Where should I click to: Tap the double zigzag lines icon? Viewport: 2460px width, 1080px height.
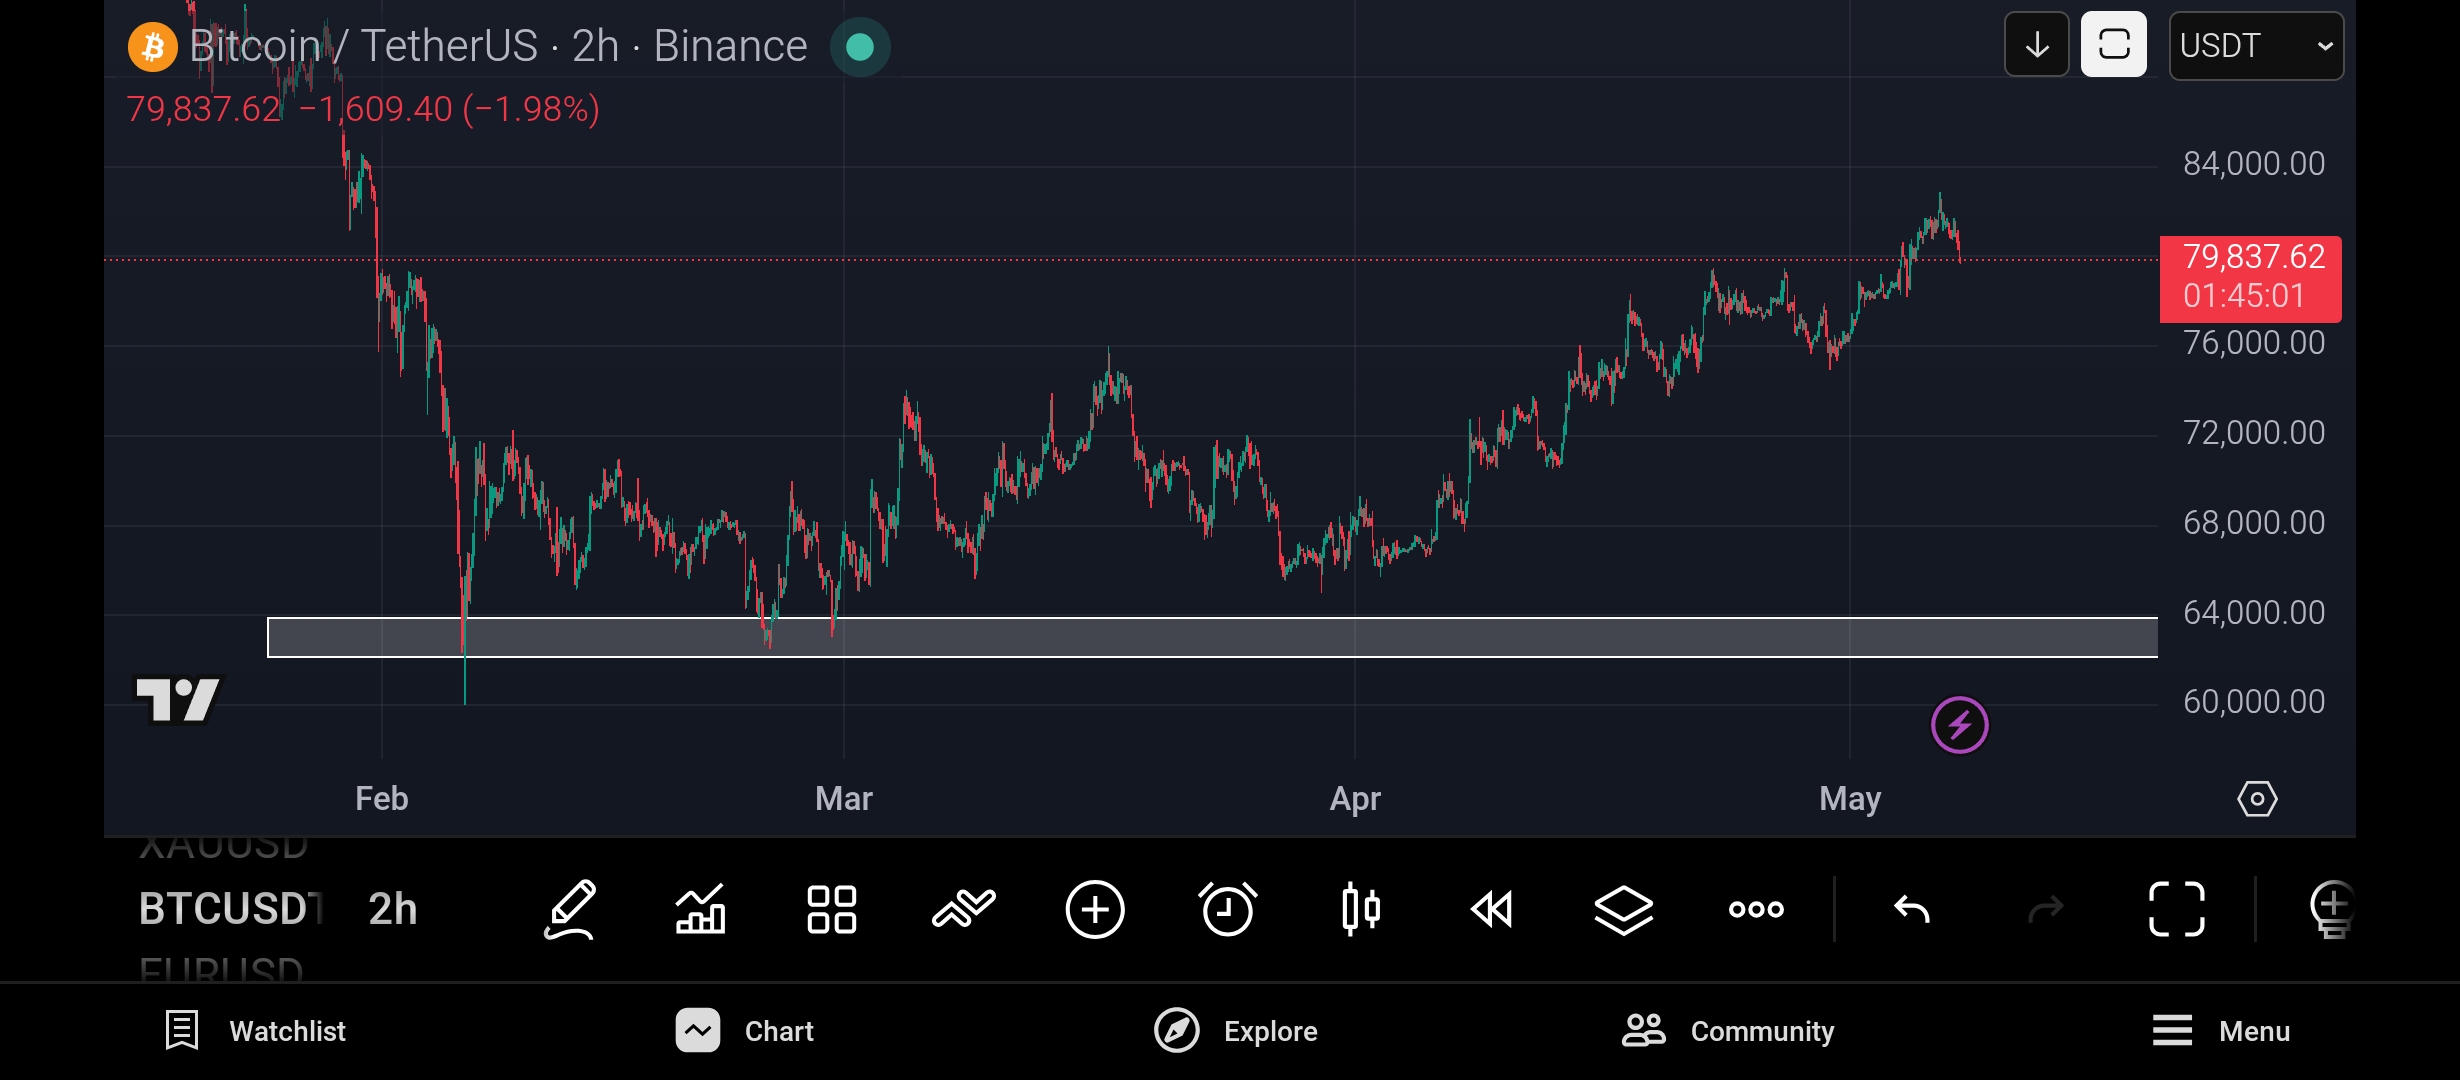click(964, 910)
